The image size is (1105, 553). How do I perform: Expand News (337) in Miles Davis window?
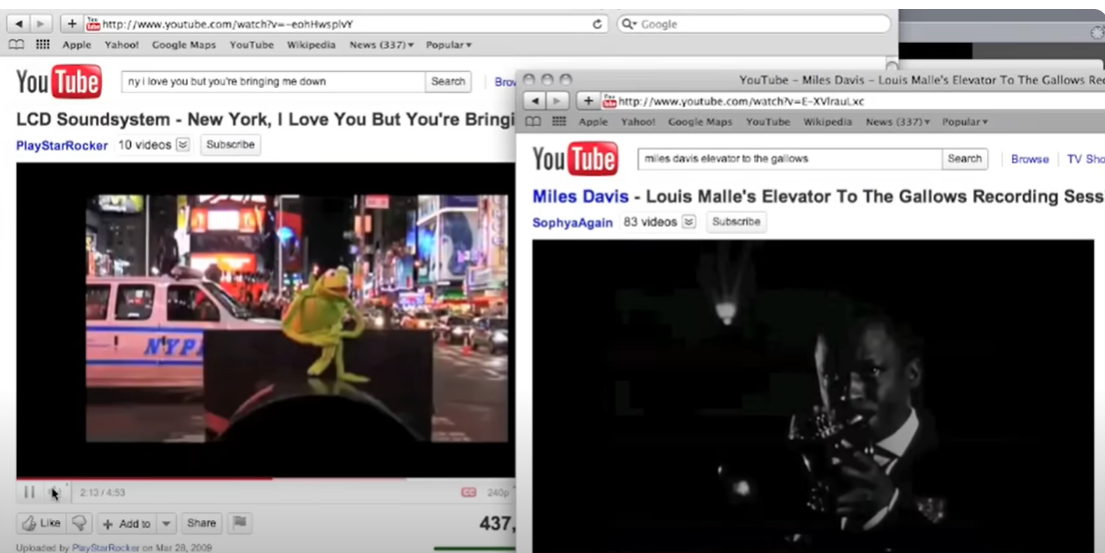point(898,122)
